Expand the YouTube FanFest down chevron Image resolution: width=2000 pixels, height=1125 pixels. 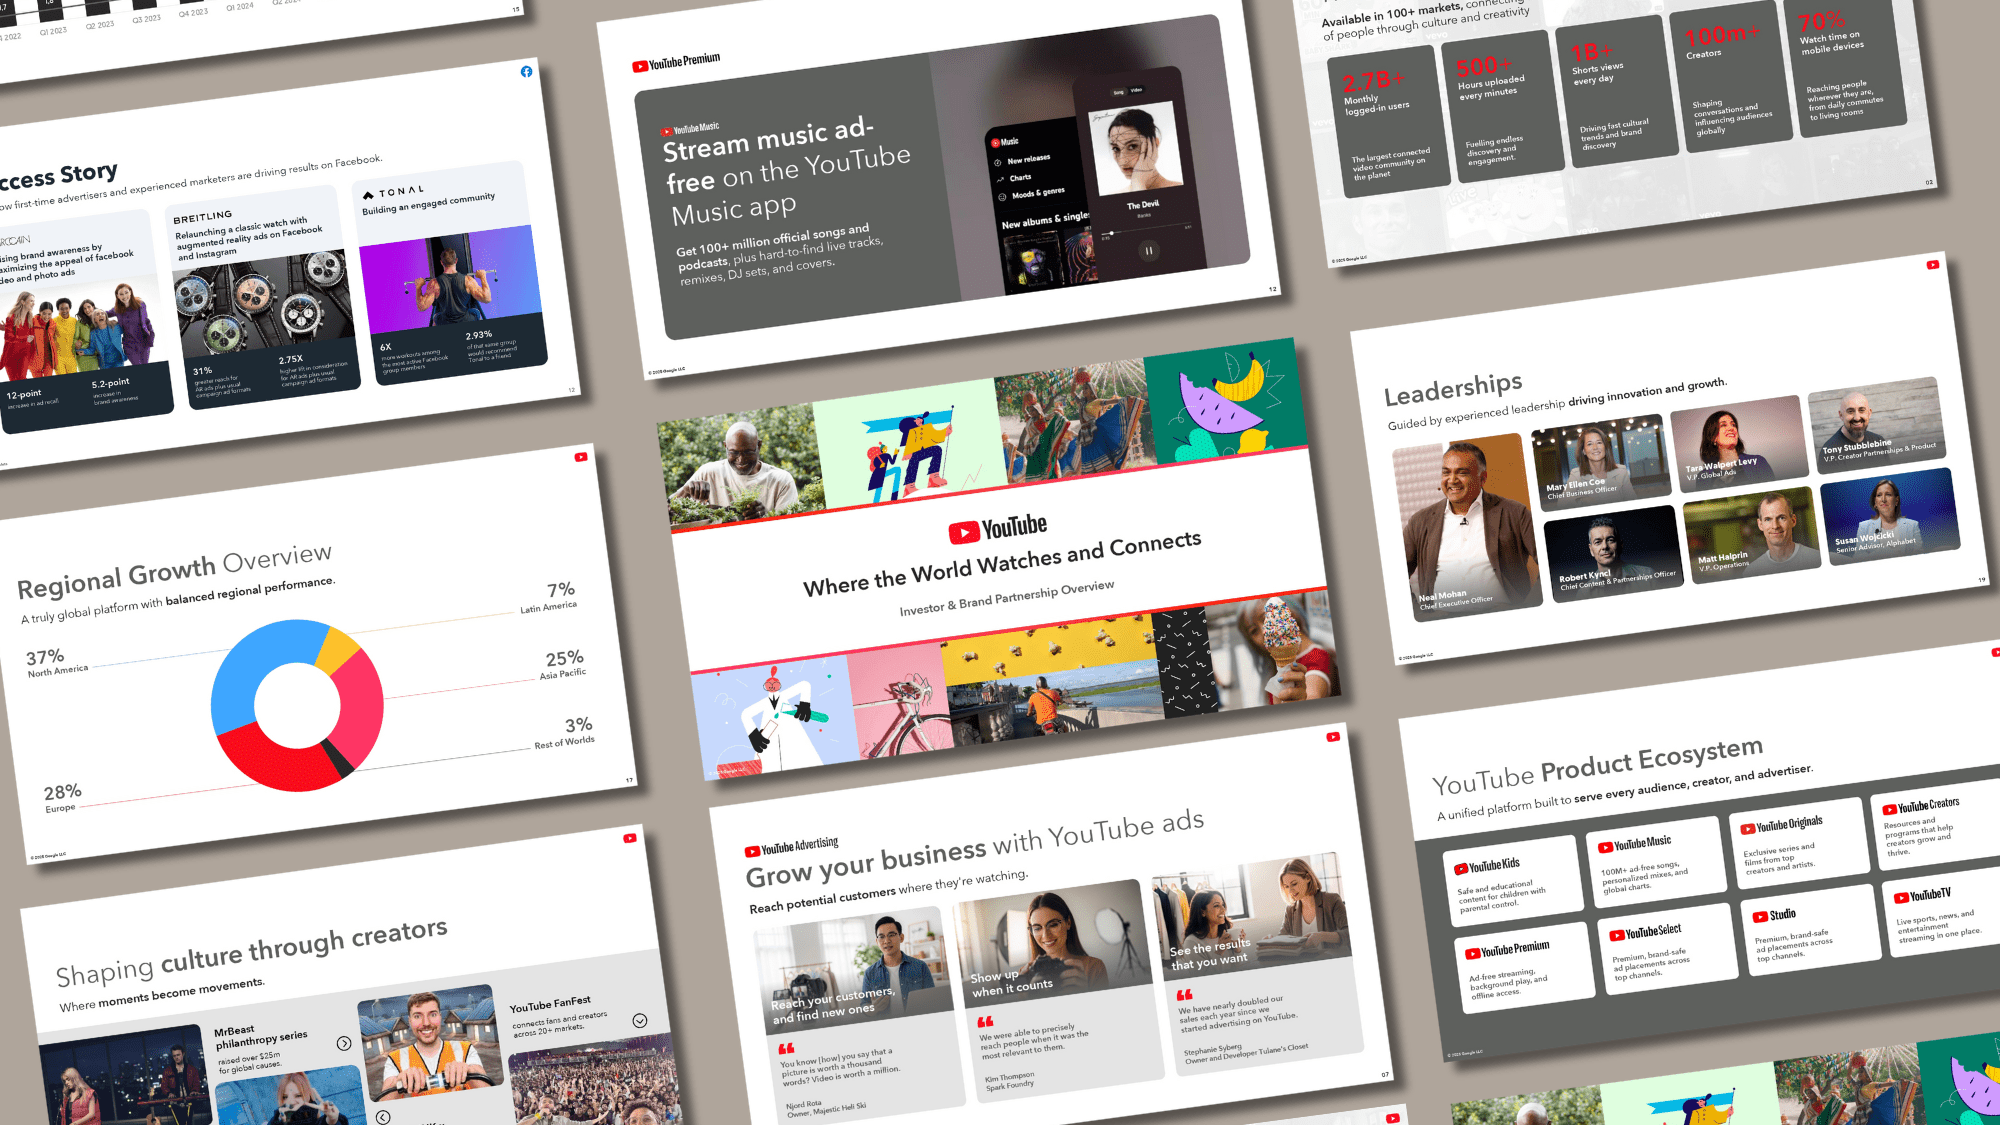pyautogui.click(x=640, y=1020)
